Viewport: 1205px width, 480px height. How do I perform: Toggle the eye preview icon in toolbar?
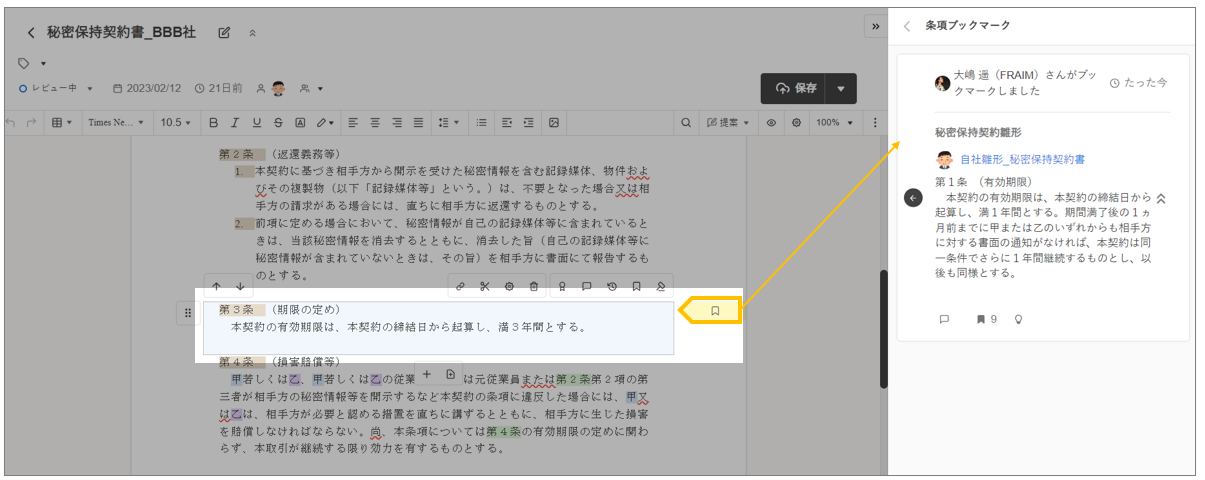click(x=771, y=122)
